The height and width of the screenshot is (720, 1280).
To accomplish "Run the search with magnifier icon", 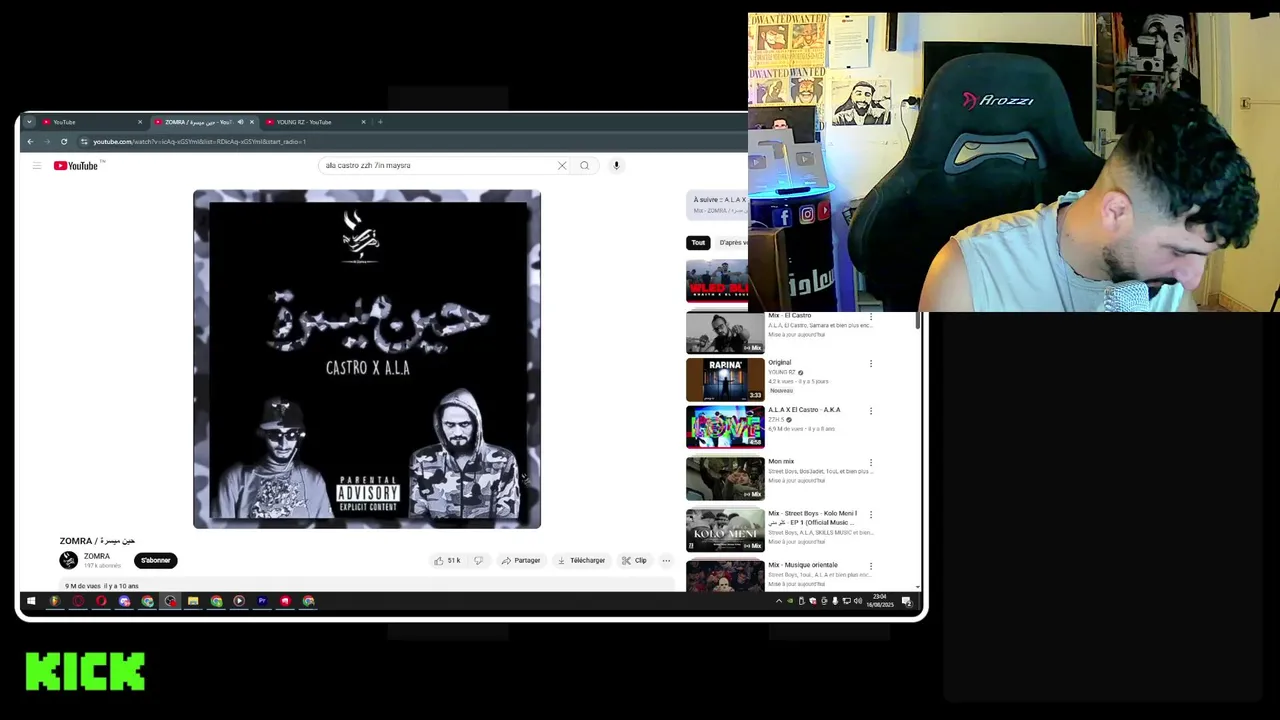I will (x=585, y=166).
